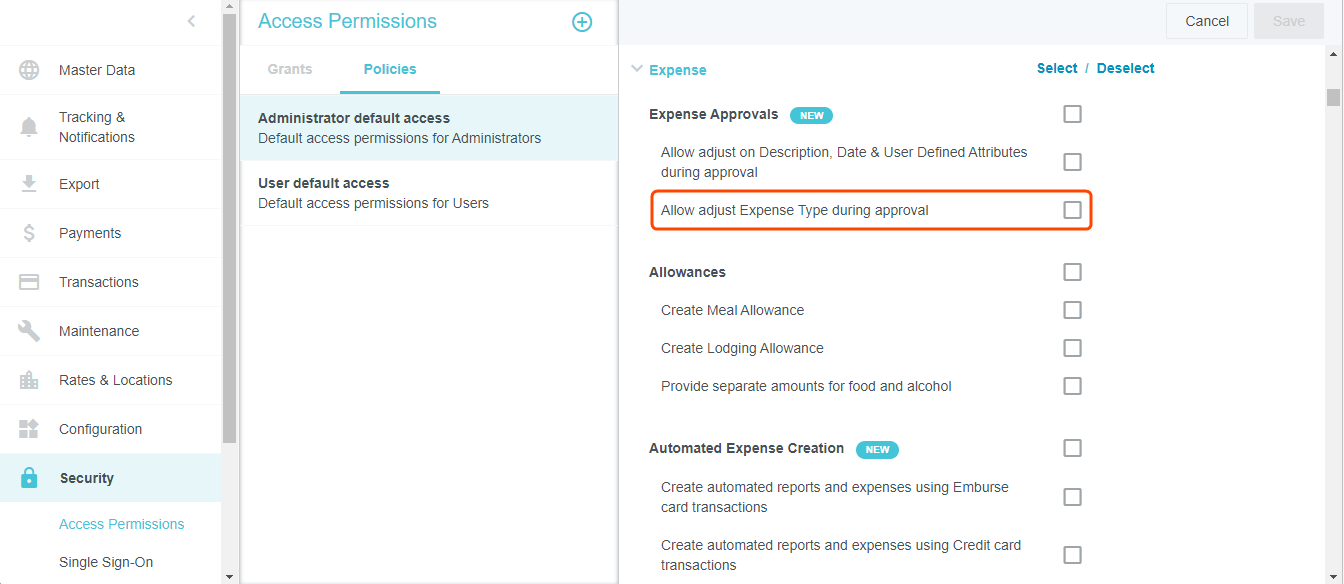1344x584 pixels.
Task: Collapse the left sidebar with the arrow
Action: pyautogui.click(x=191, y=21)
